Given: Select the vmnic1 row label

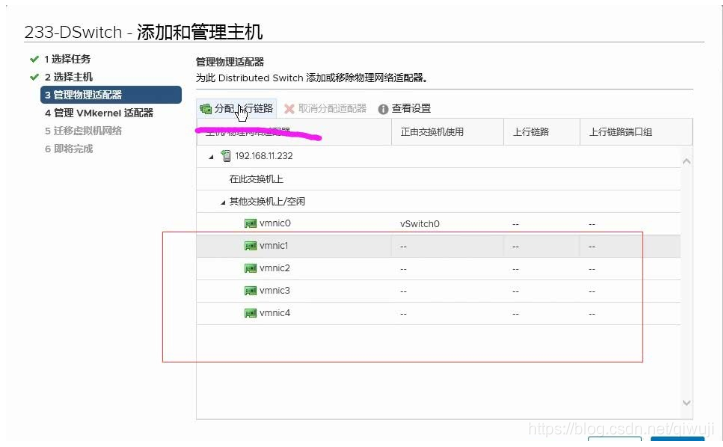Looking at the screenshot, I should click(273, 246).
